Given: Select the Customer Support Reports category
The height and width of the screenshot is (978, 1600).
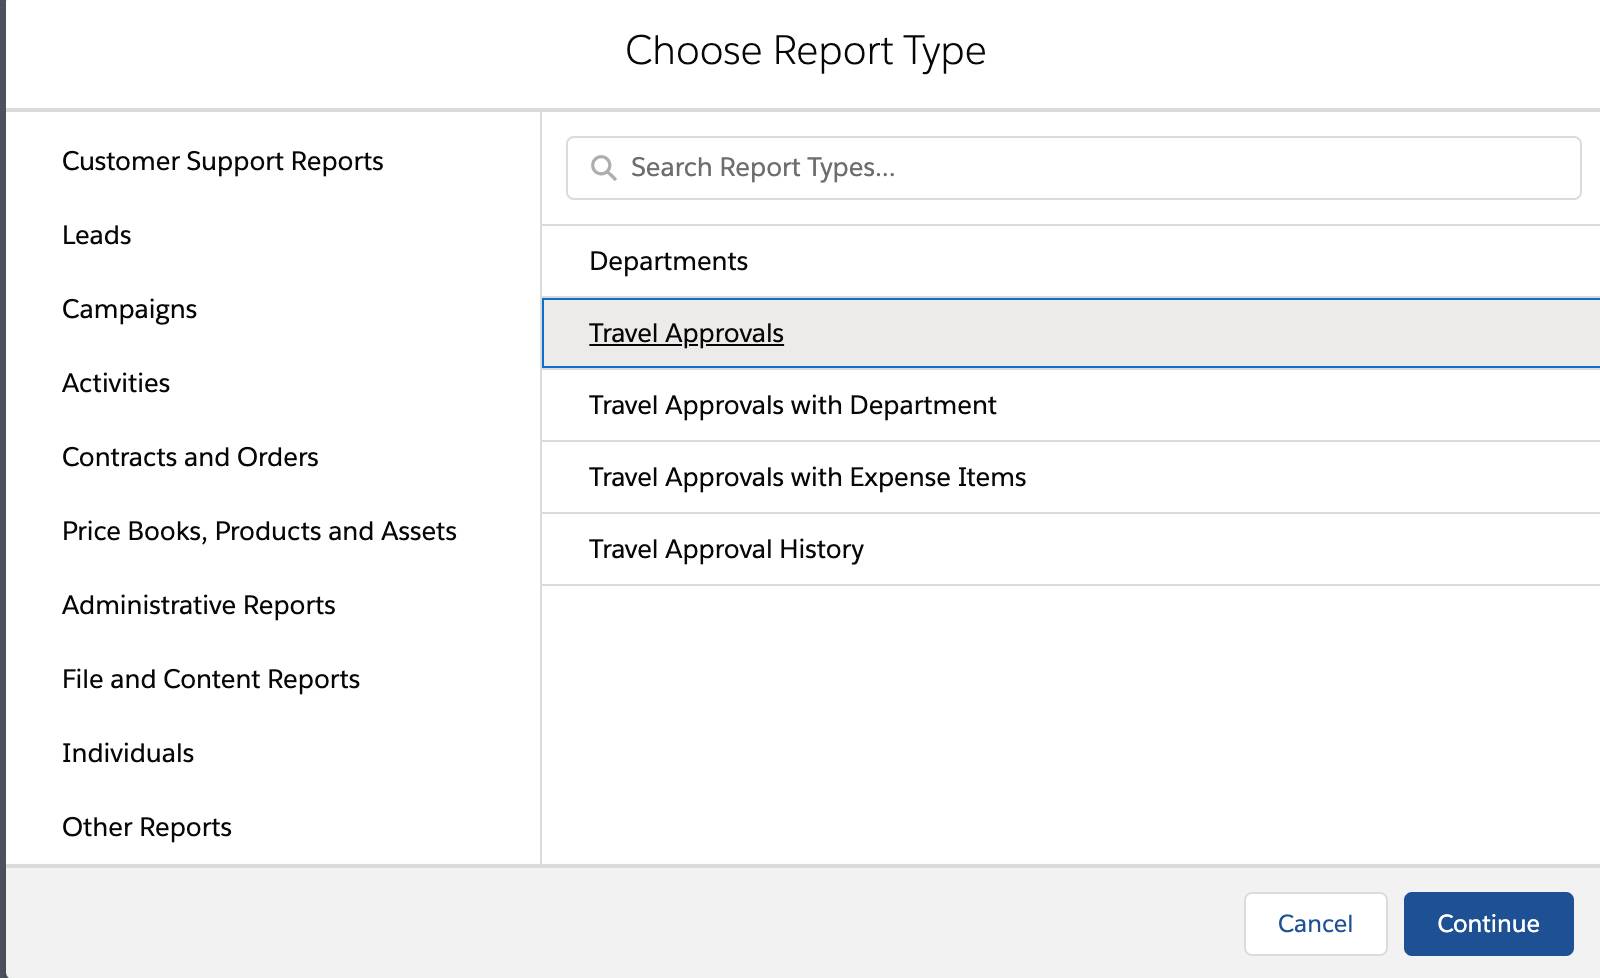Looking at the screenshot, I should pyautogui.click(x=223, y=161).
